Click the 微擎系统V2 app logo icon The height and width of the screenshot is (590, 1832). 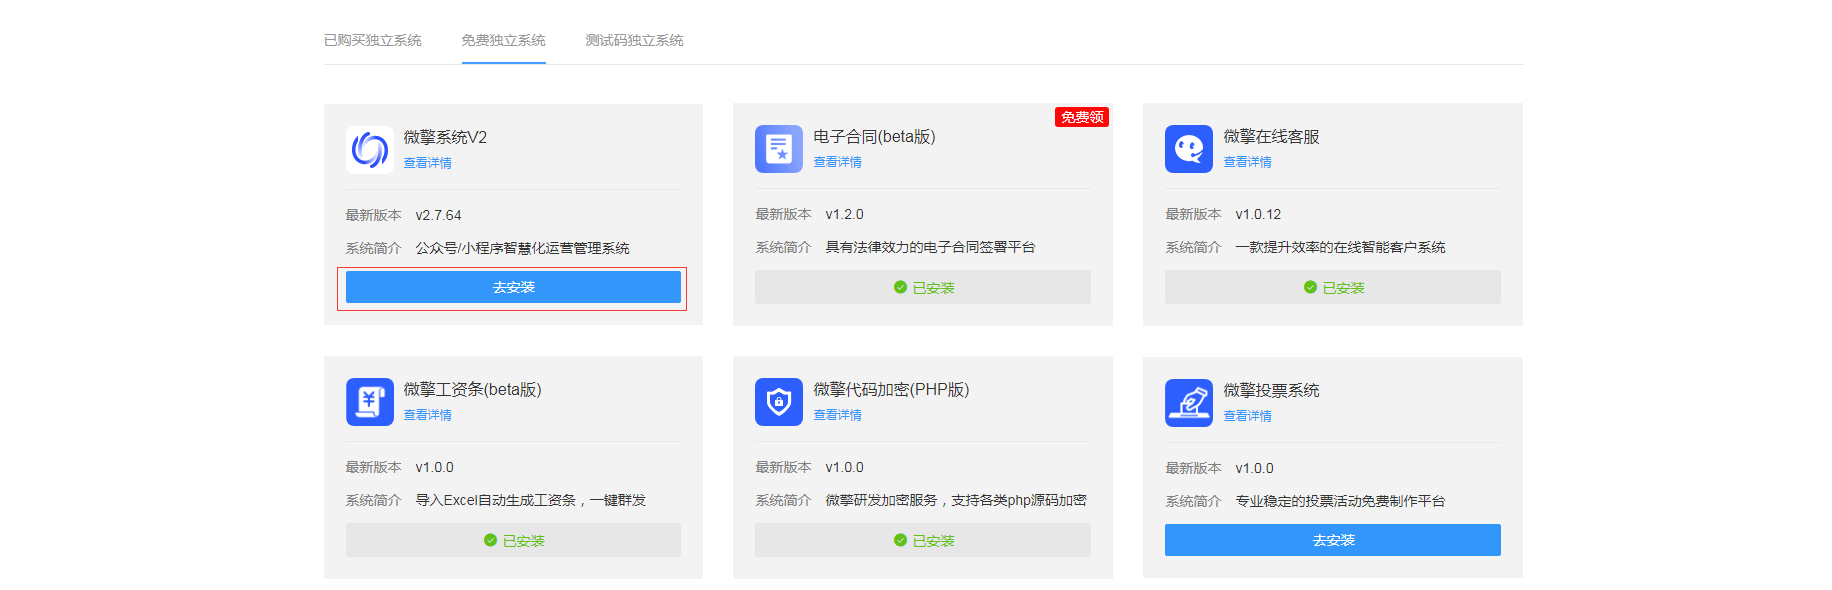click(x=370, y=150)
